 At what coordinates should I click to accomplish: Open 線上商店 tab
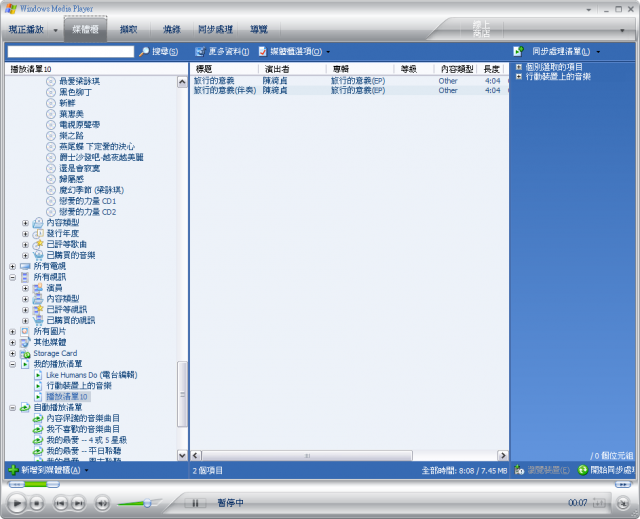(481, 29)
